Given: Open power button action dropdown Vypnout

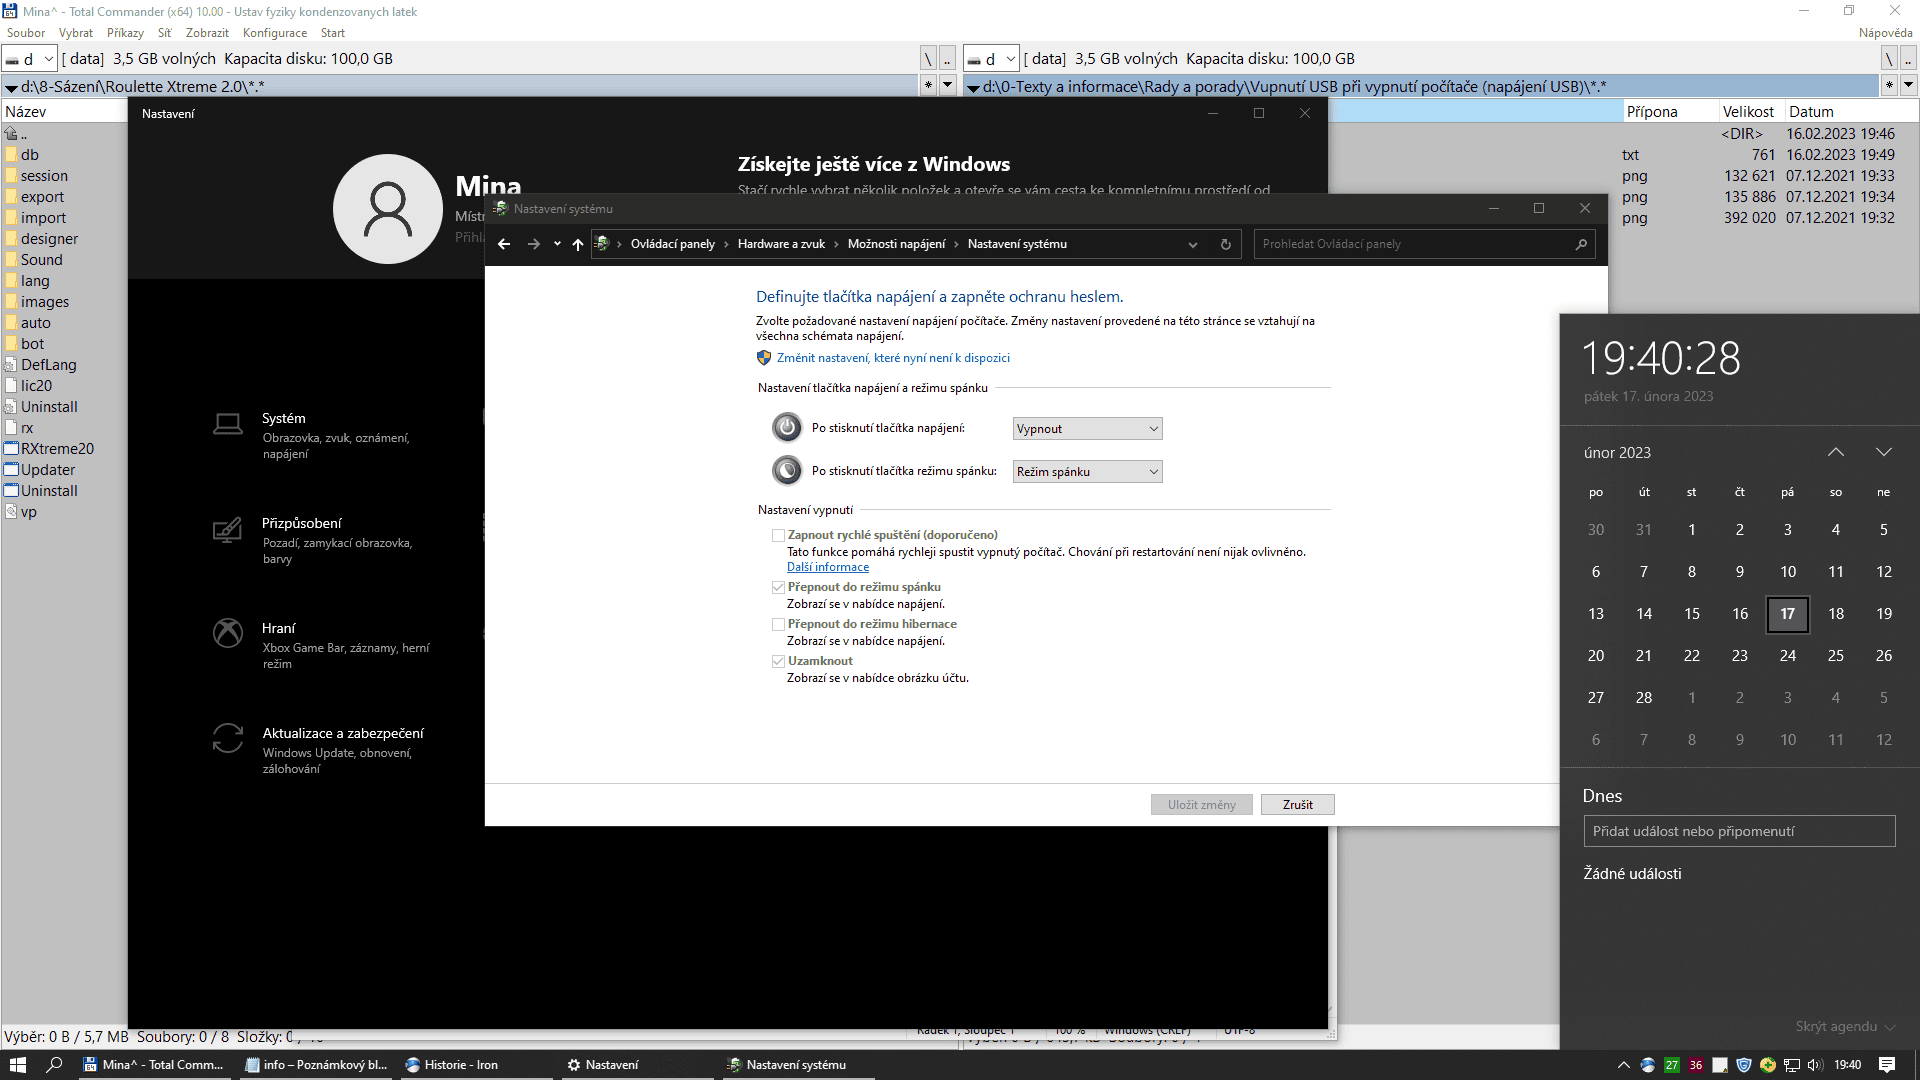Looking at the screenshot, I should pos(1087,429).
